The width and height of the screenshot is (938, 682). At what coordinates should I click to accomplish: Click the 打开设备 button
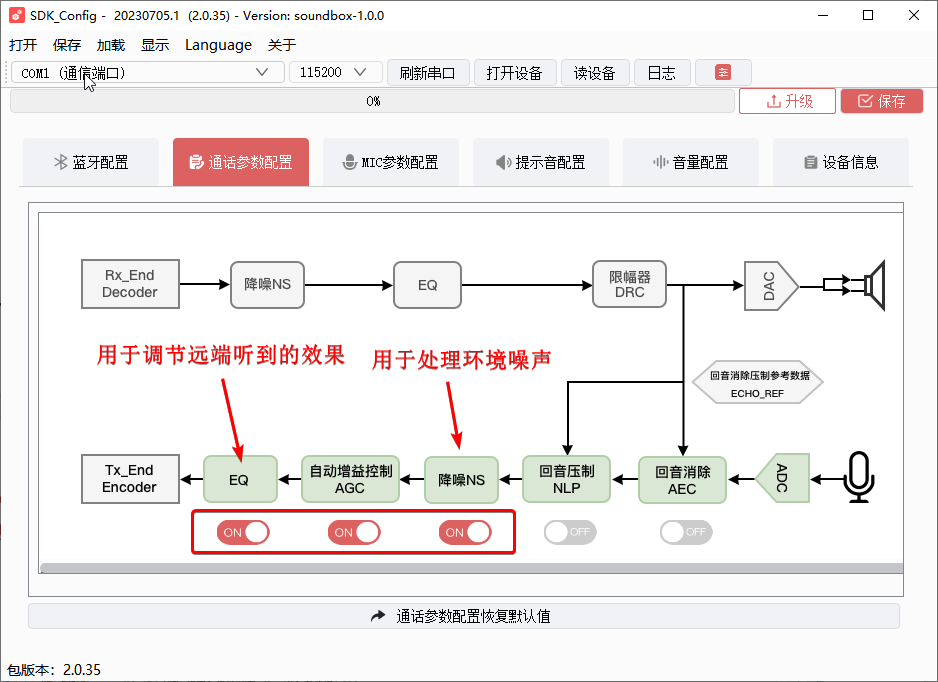(x=515, y=73)
